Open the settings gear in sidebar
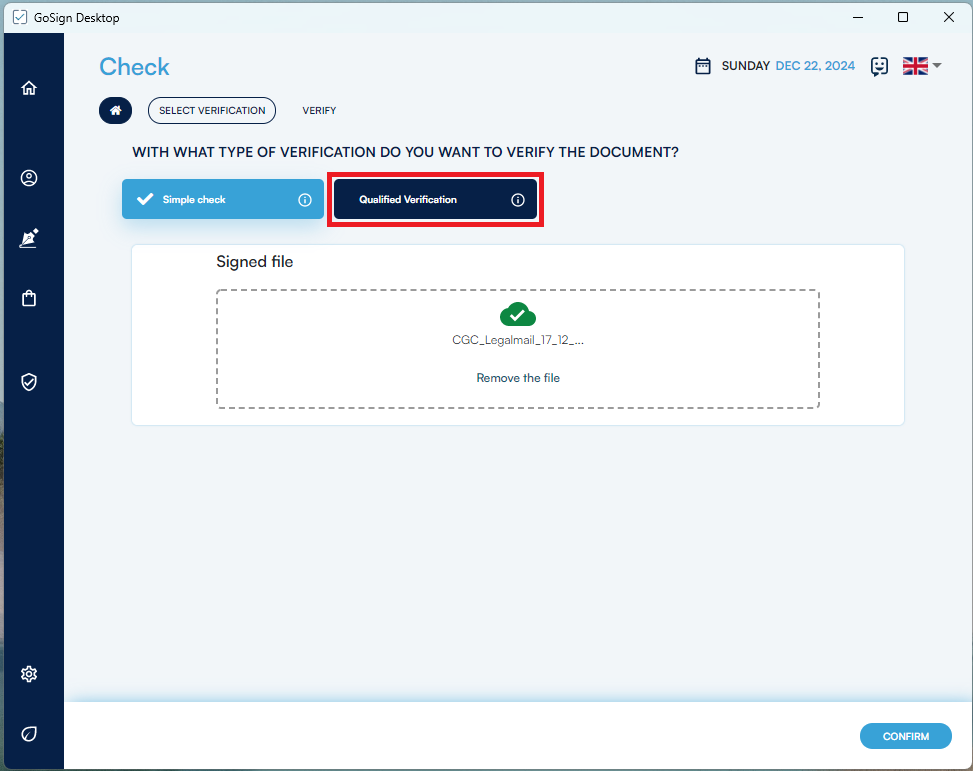 point(29,674)
